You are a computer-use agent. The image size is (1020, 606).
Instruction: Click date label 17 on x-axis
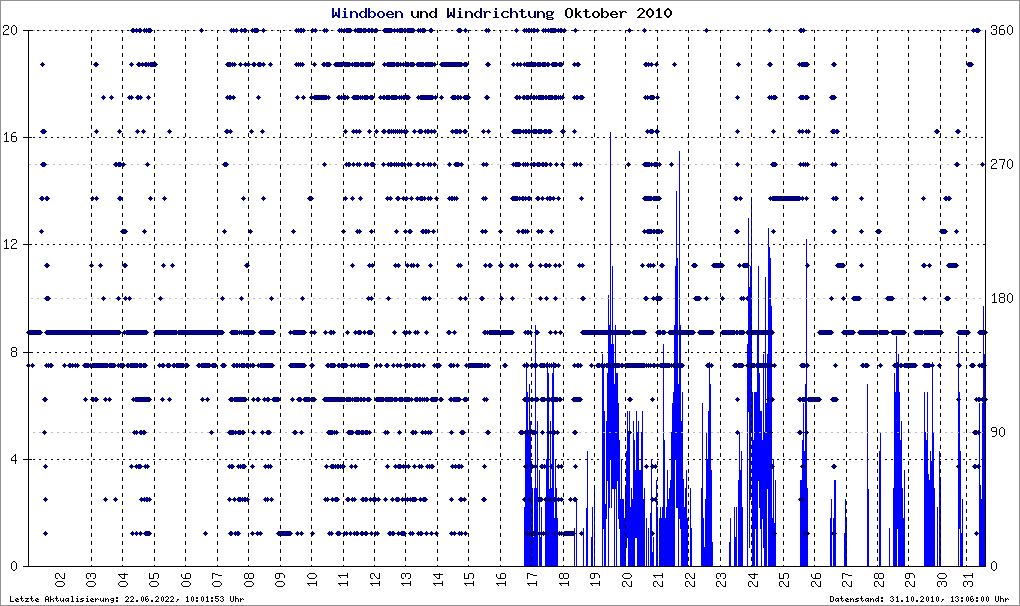pyautogui.click(x=533, y=579)
